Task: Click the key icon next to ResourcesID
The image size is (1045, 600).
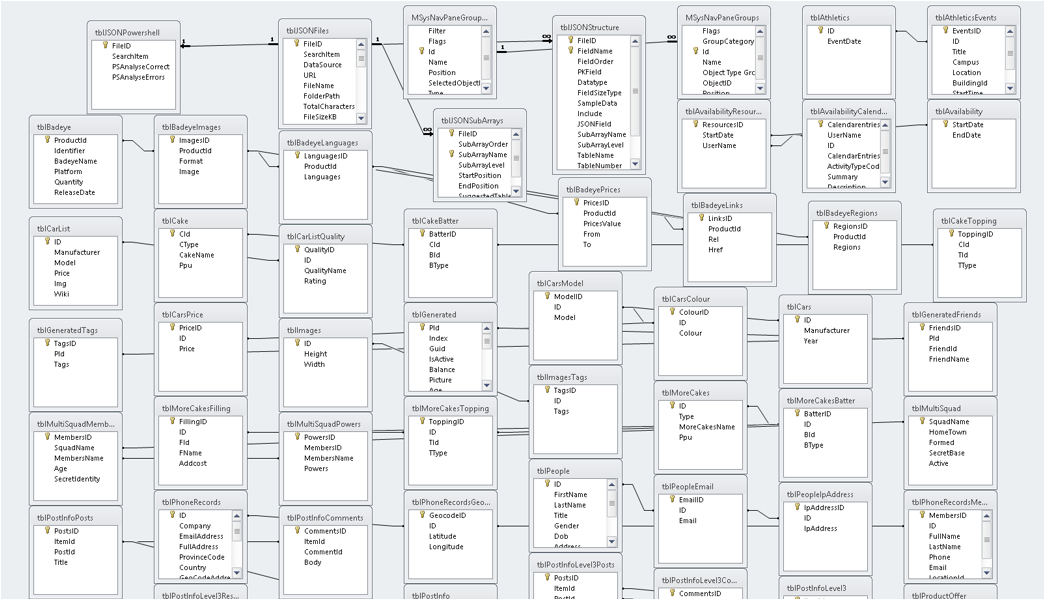Action: click(x=695, y=125)
